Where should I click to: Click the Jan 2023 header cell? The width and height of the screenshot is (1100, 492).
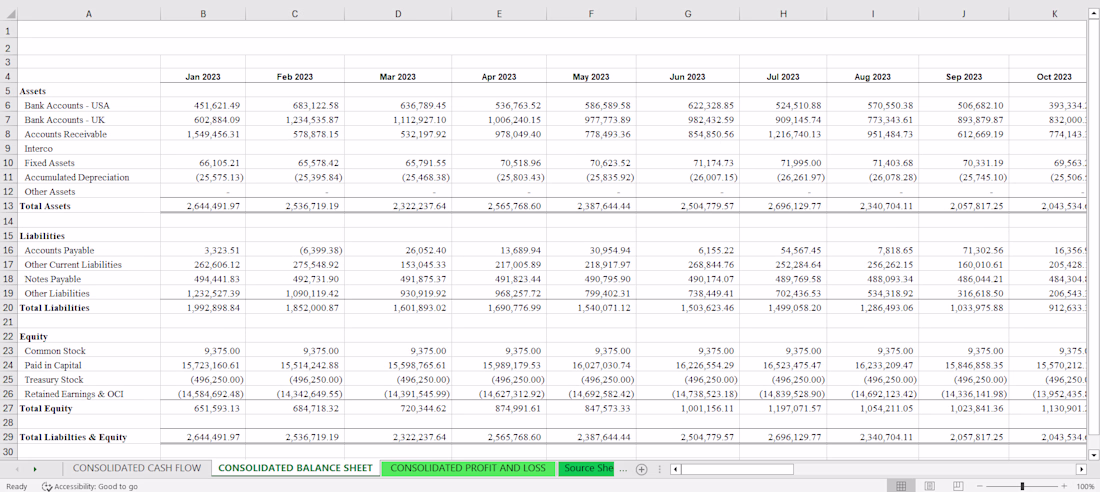[x=203, y=77]
